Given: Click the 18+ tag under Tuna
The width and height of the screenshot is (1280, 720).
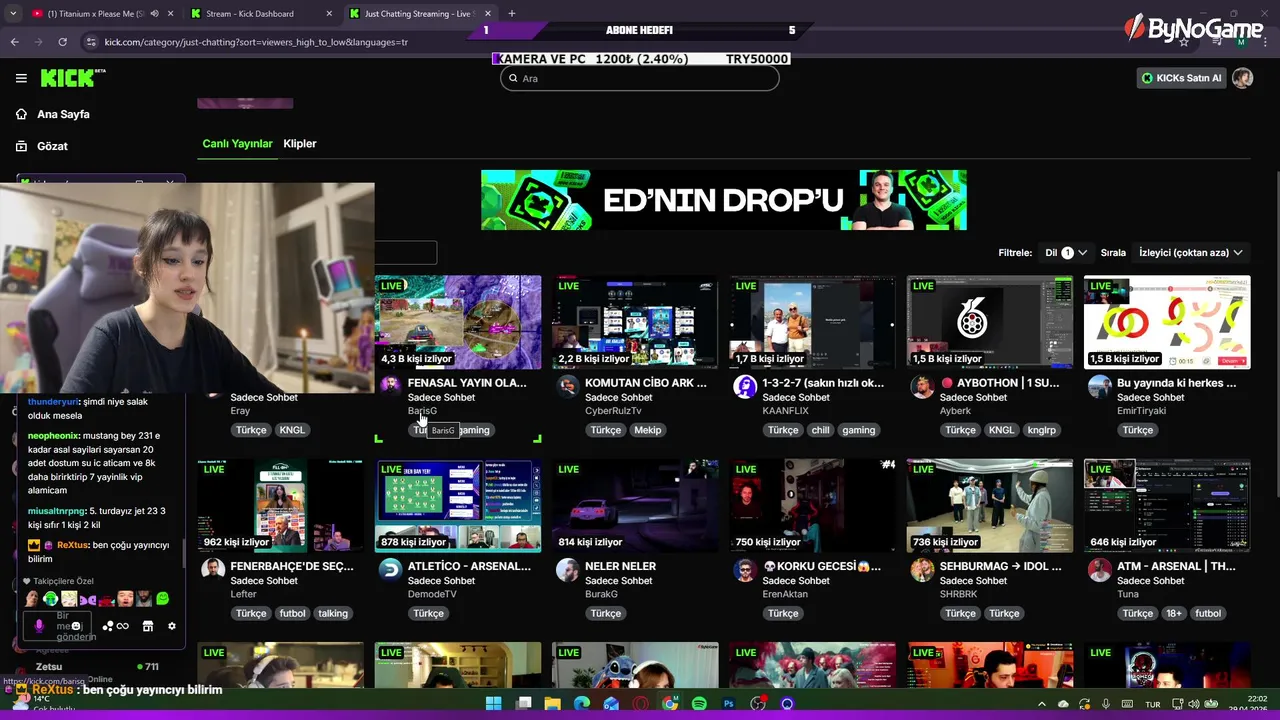Looking at the screenshot, I should 1174,613.
